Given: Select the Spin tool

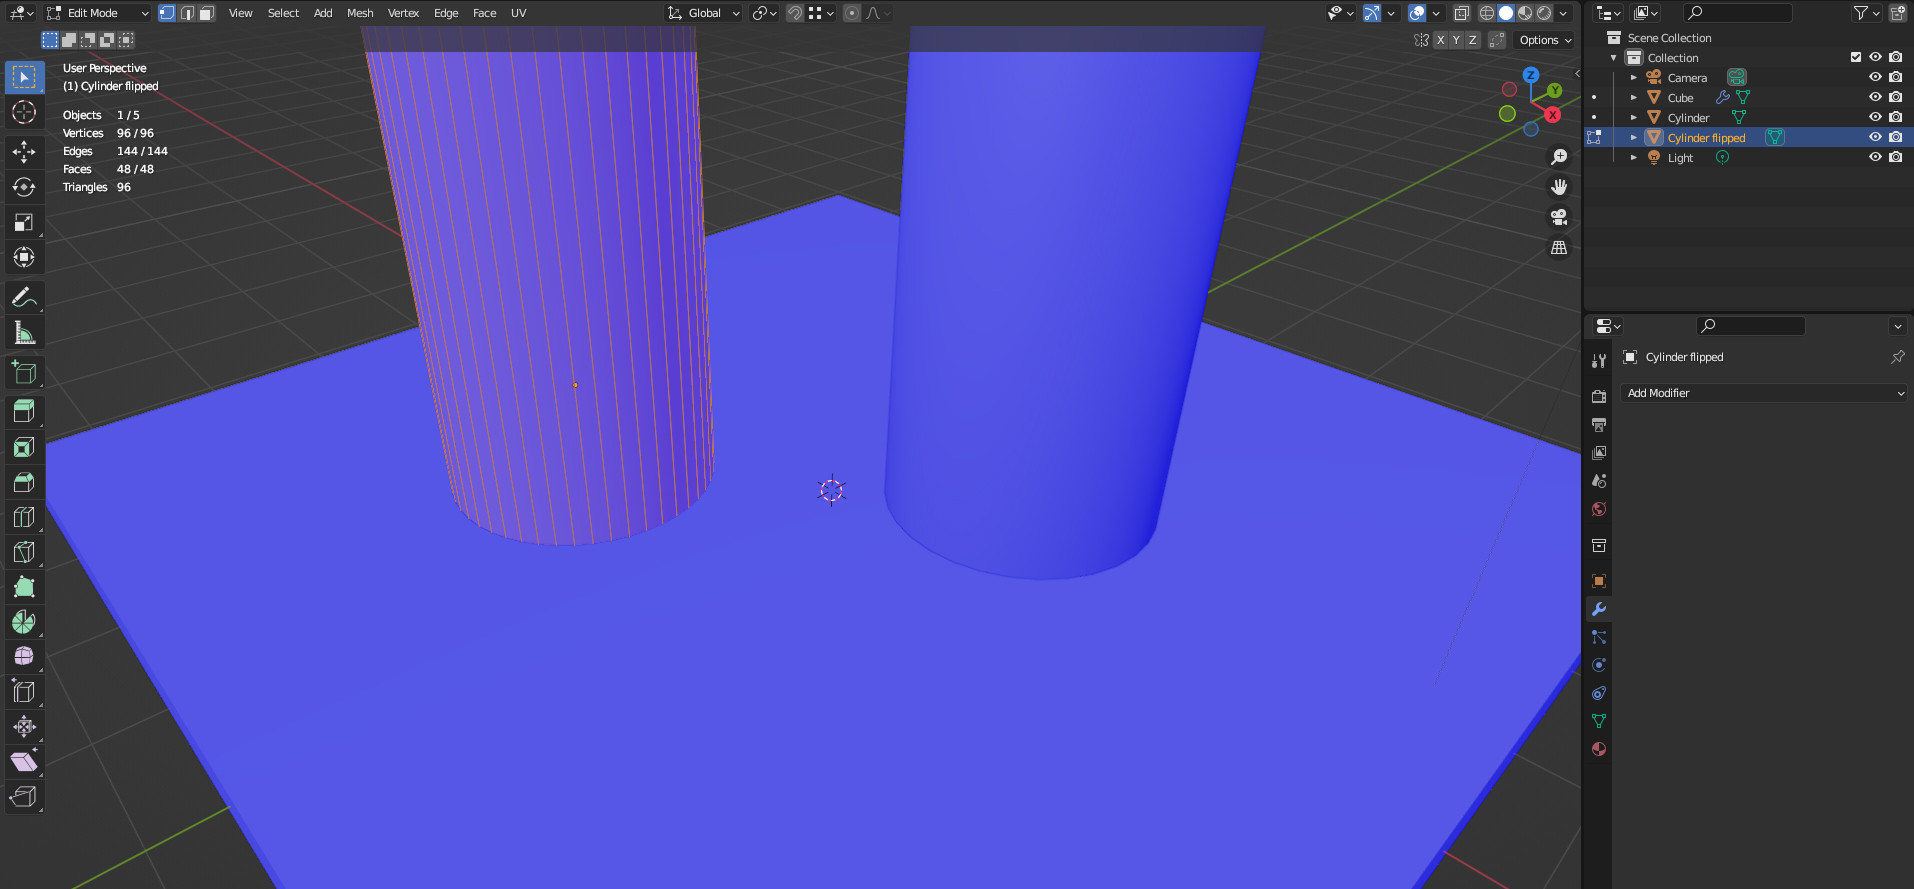Looking at the screenshot, I should pos(24,622).
